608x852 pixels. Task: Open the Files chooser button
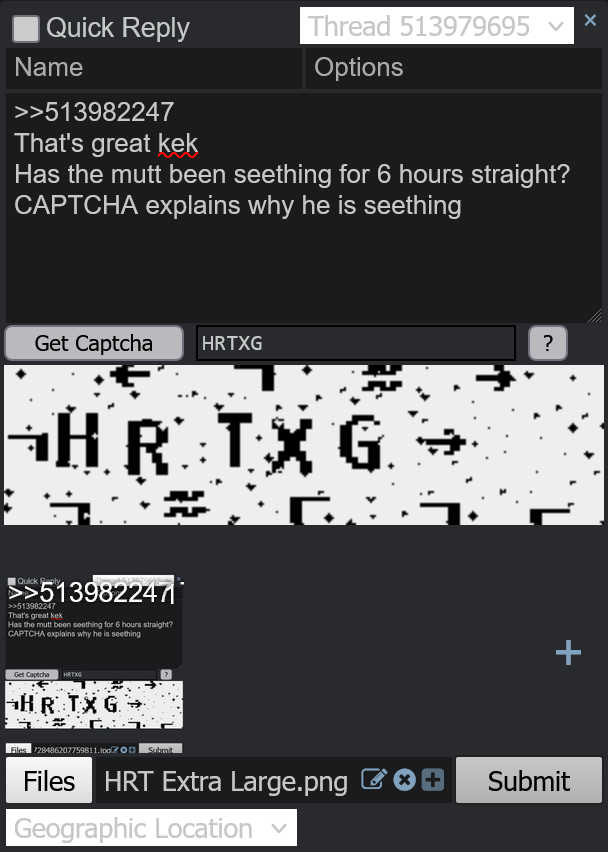click(49, 780)
